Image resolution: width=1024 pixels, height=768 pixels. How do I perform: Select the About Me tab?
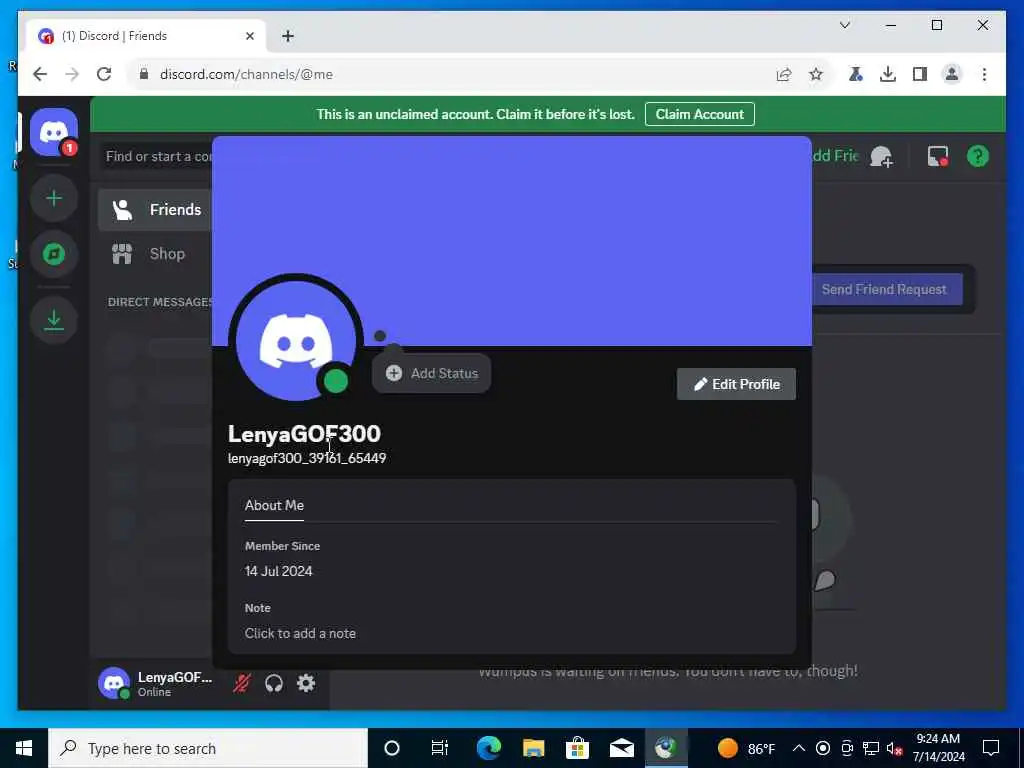274,505
